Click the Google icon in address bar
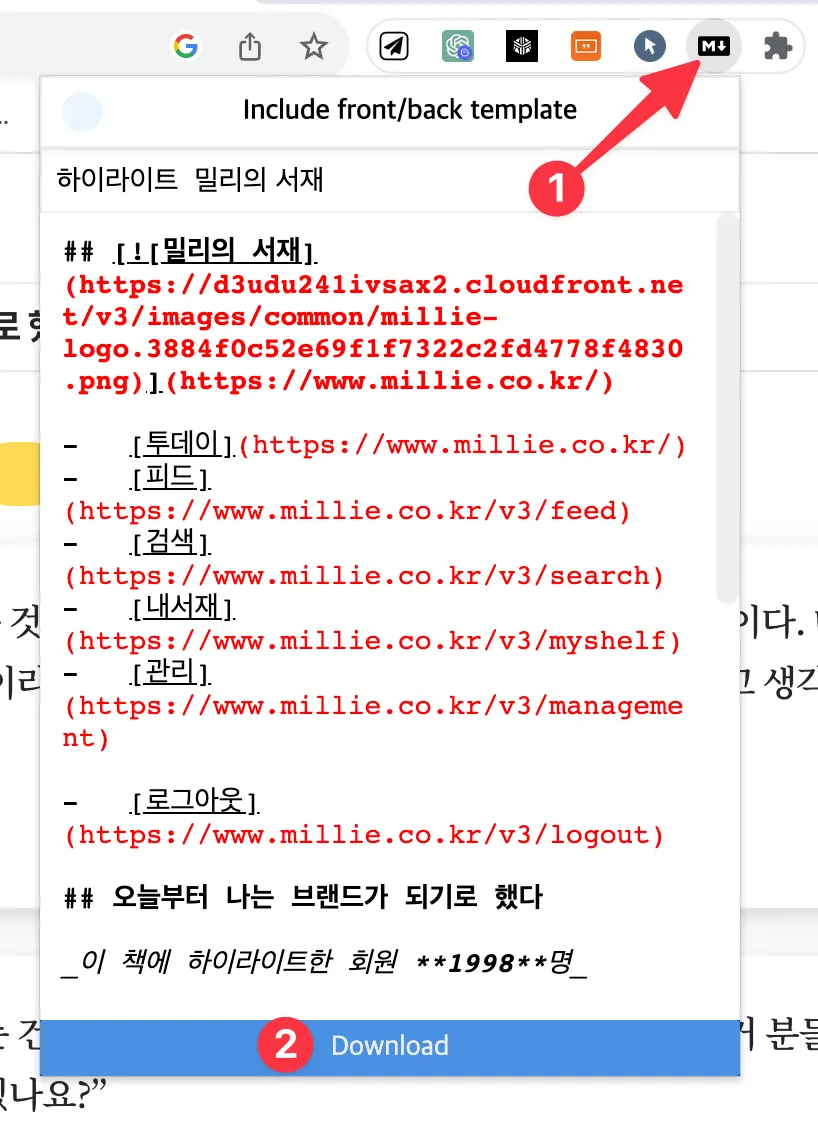This screenshot has height=1134, width=818. point(186,46)
